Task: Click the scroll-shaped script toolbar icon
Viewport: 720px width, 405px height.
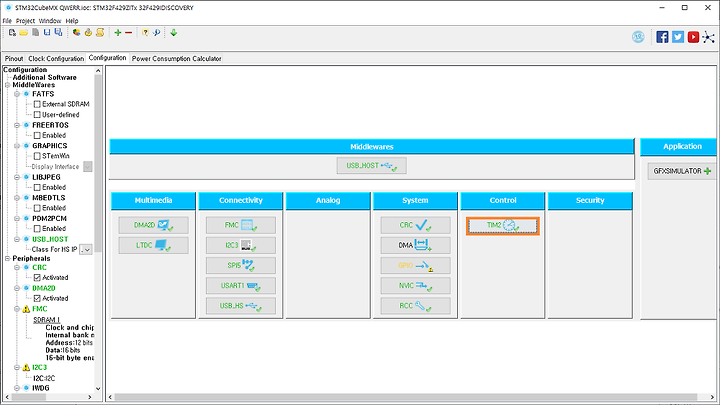Action: [100, 33]
